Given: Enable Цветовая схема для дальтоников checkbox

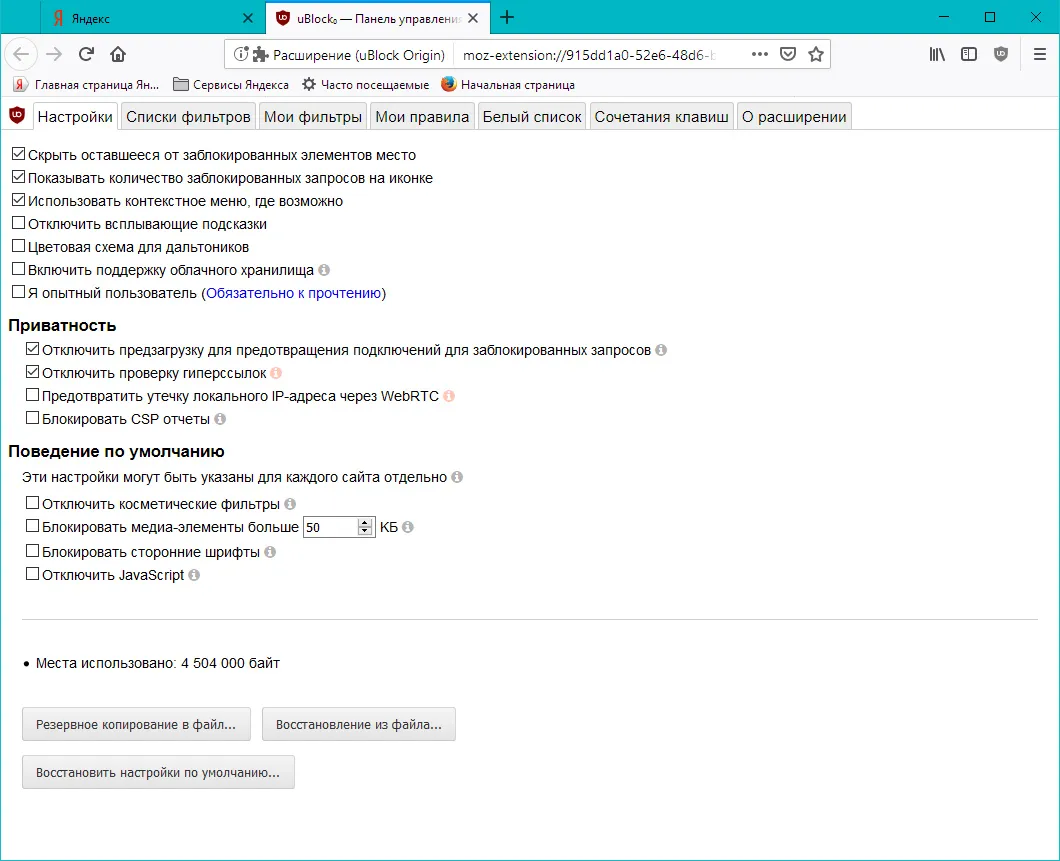Looking at the screenshot, I should pyautogui.click(x=18, y=246).
